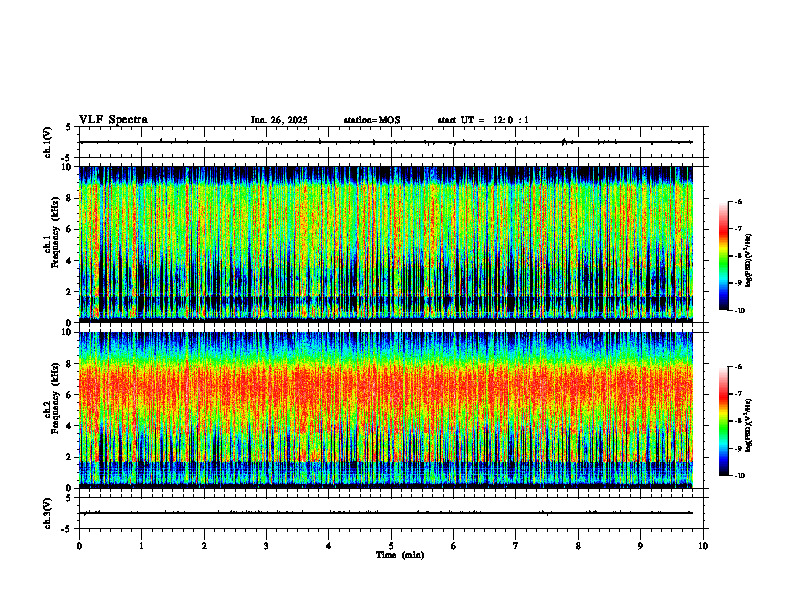Click the "VLF Spectra" title text

[x=113, y=120]
